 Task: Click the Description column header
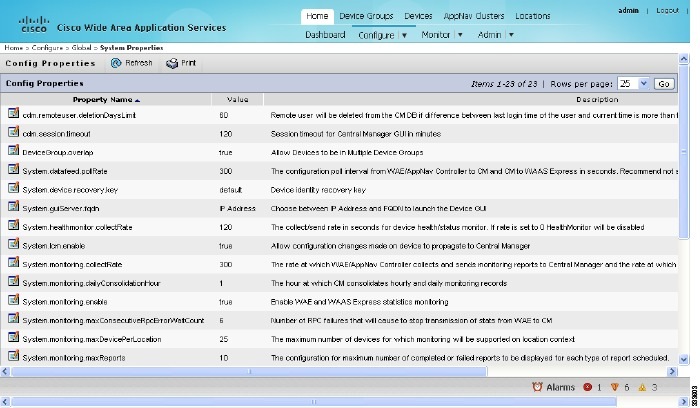(597, 100)
